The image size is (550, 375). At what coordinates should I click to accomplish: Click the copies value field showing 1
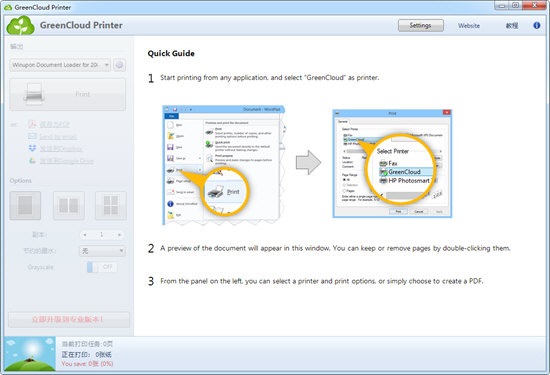click(x=102, y=234)
